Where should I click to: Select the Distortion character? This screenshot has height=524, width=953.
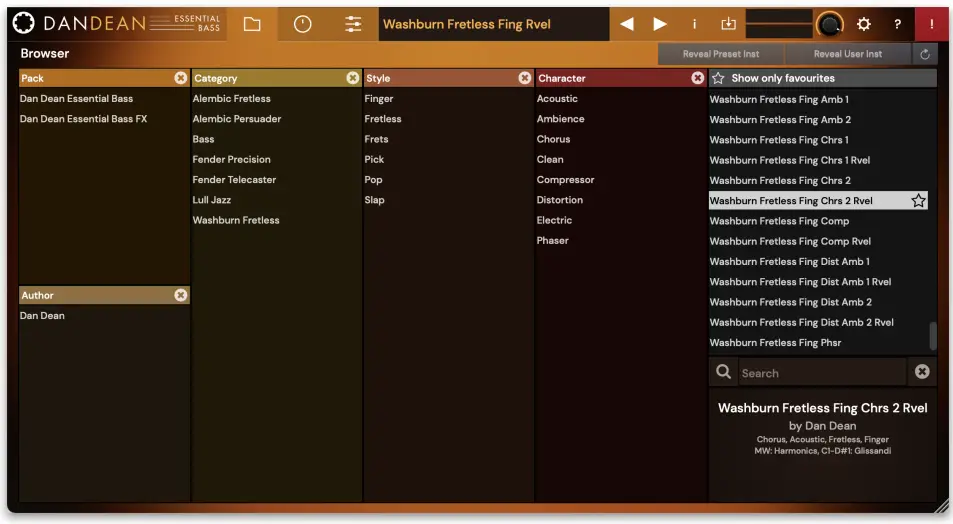559,199
